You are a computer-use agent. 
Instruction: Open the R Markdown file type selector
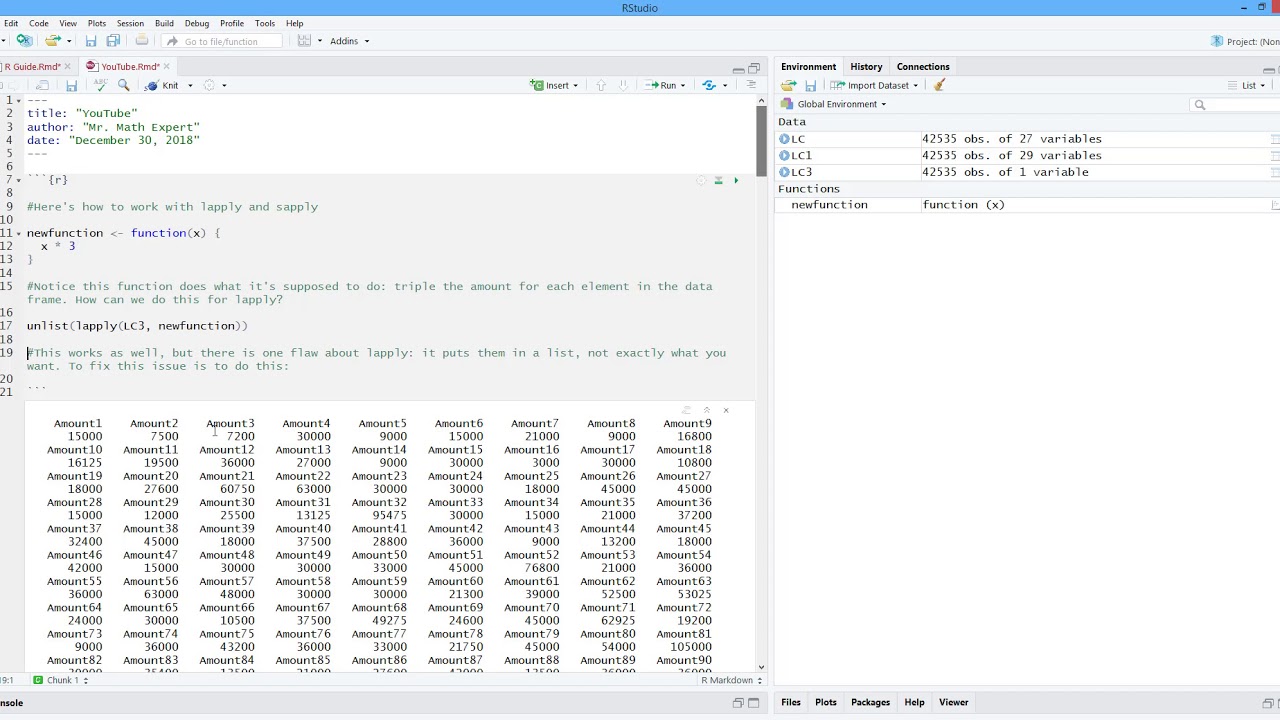pyautogui.click(x=731, y=680)
